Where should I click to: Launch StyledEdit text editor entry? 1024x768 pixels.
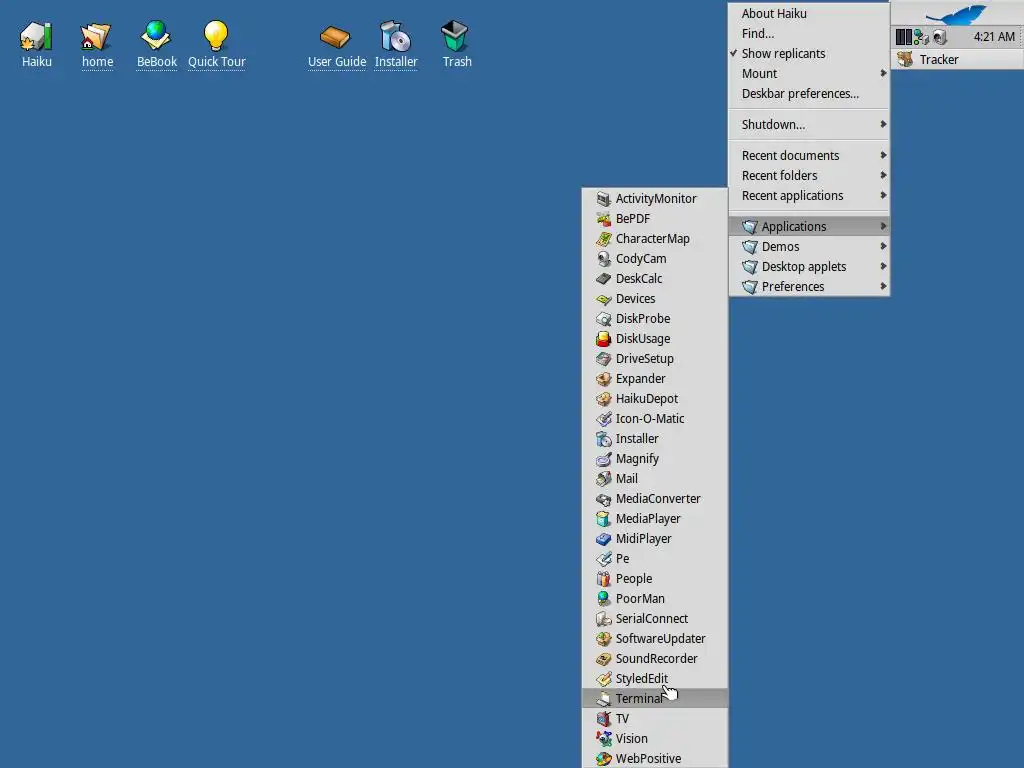point(655,679)
